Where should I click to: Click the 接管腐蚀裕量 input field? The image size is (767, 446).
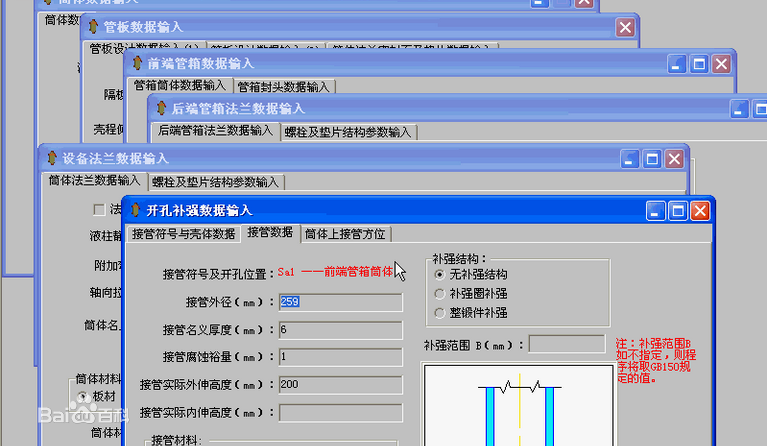click(340, 357)
